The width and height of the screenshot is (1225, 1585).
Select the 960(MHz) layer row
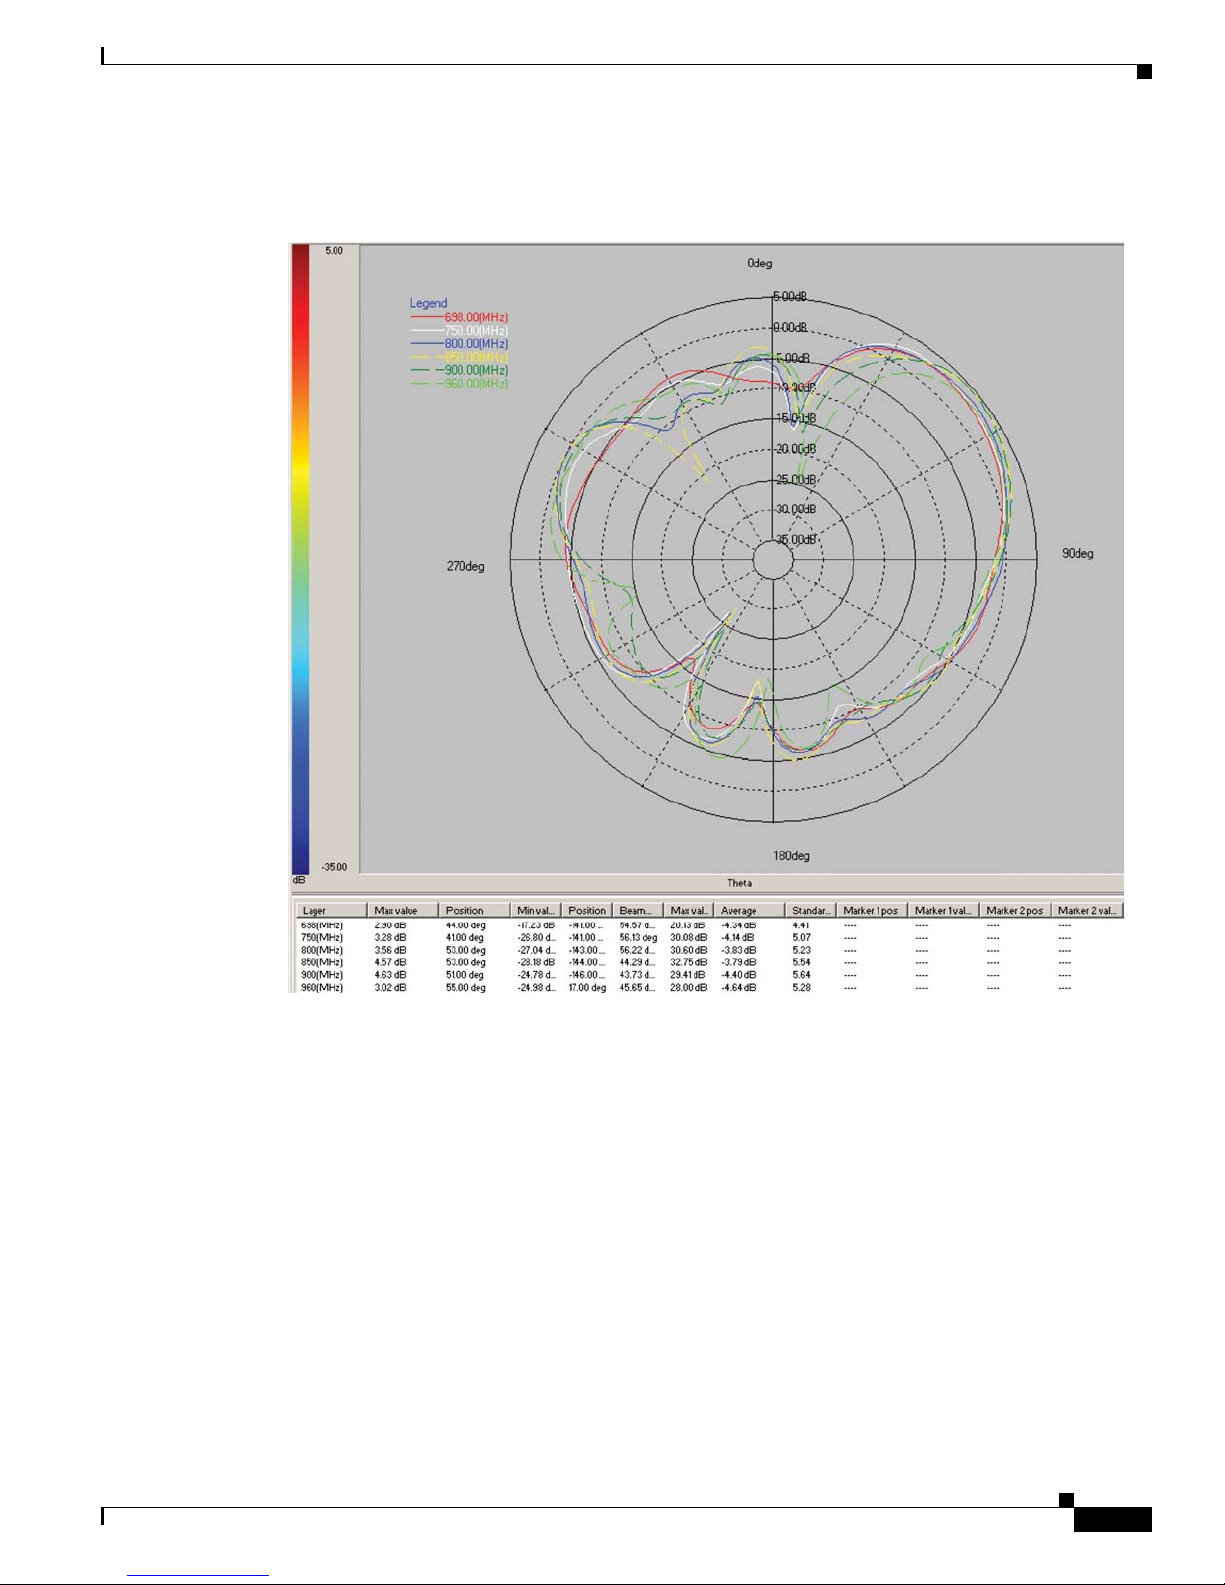point(322,988)
